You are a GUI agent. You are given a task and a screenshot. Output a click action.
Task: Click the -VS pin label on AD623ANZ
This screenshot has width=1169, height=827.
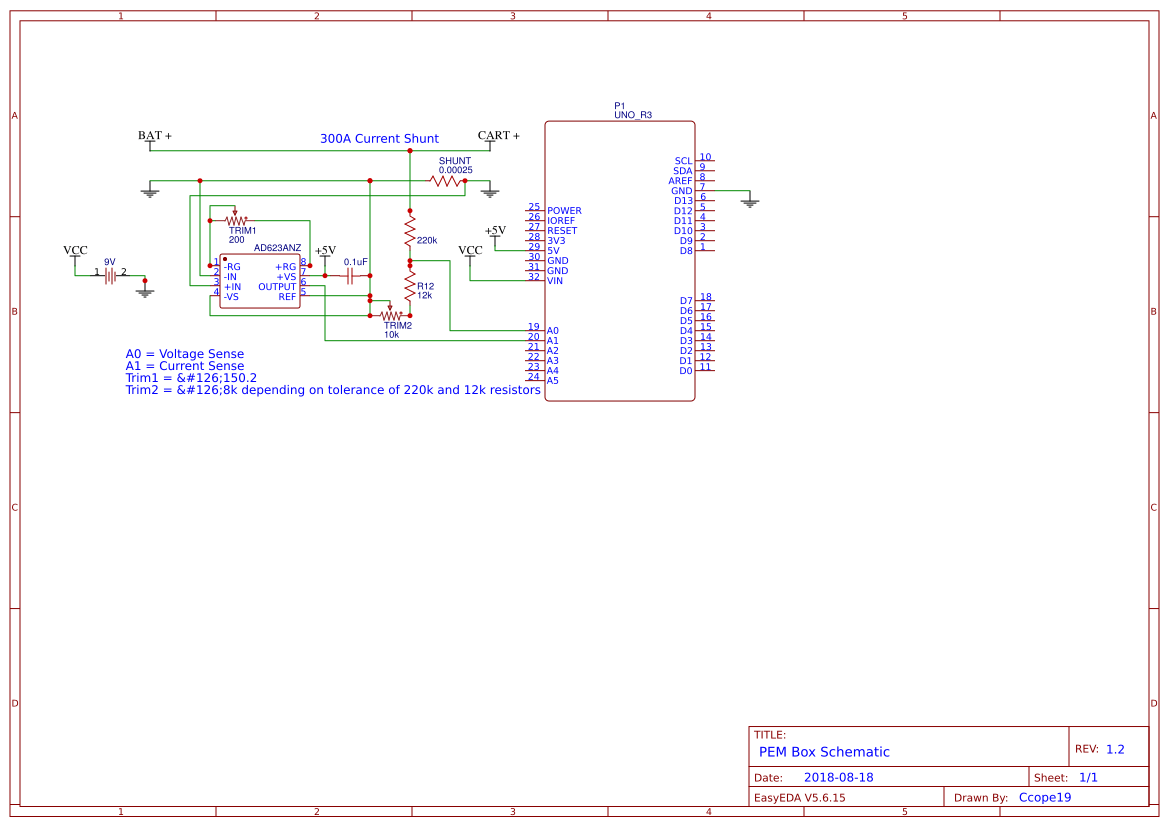pos(231,297)
